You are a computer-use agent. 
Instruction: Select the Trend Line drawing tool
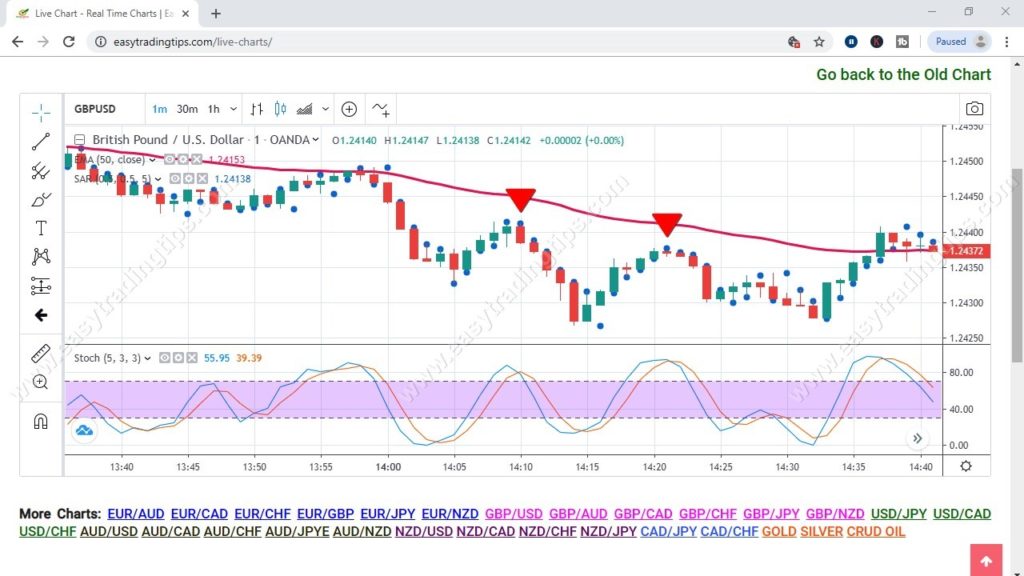point(40,141)
